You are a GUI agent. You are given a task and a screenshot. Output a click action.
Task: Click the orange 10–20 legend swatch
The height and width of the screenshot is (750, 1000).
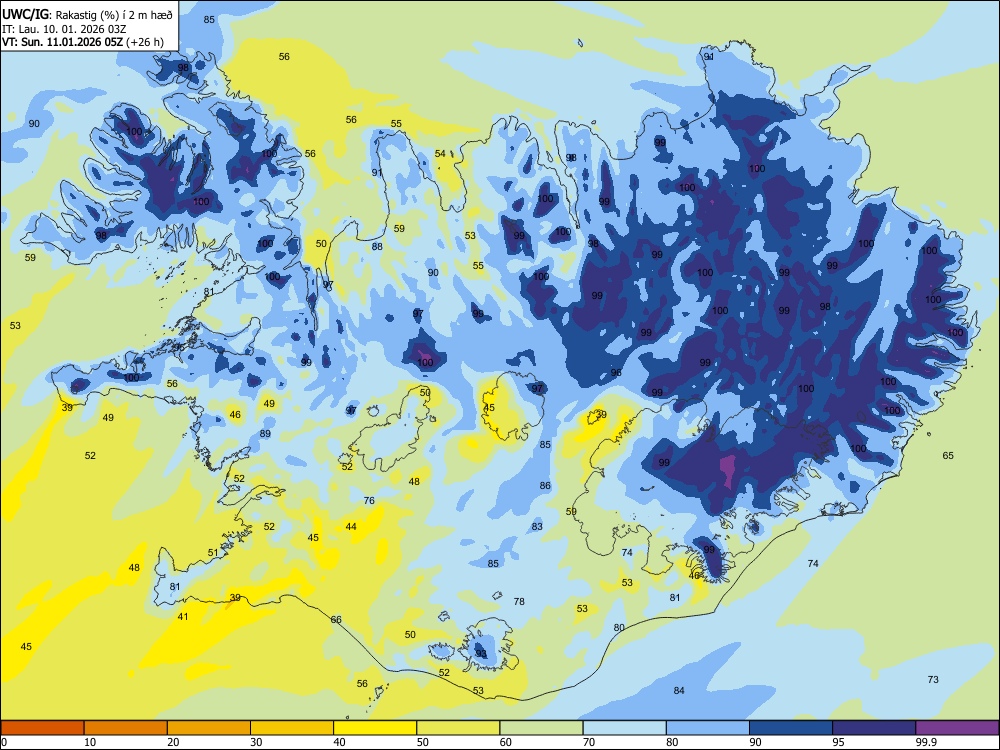click(x=126, y=728)
